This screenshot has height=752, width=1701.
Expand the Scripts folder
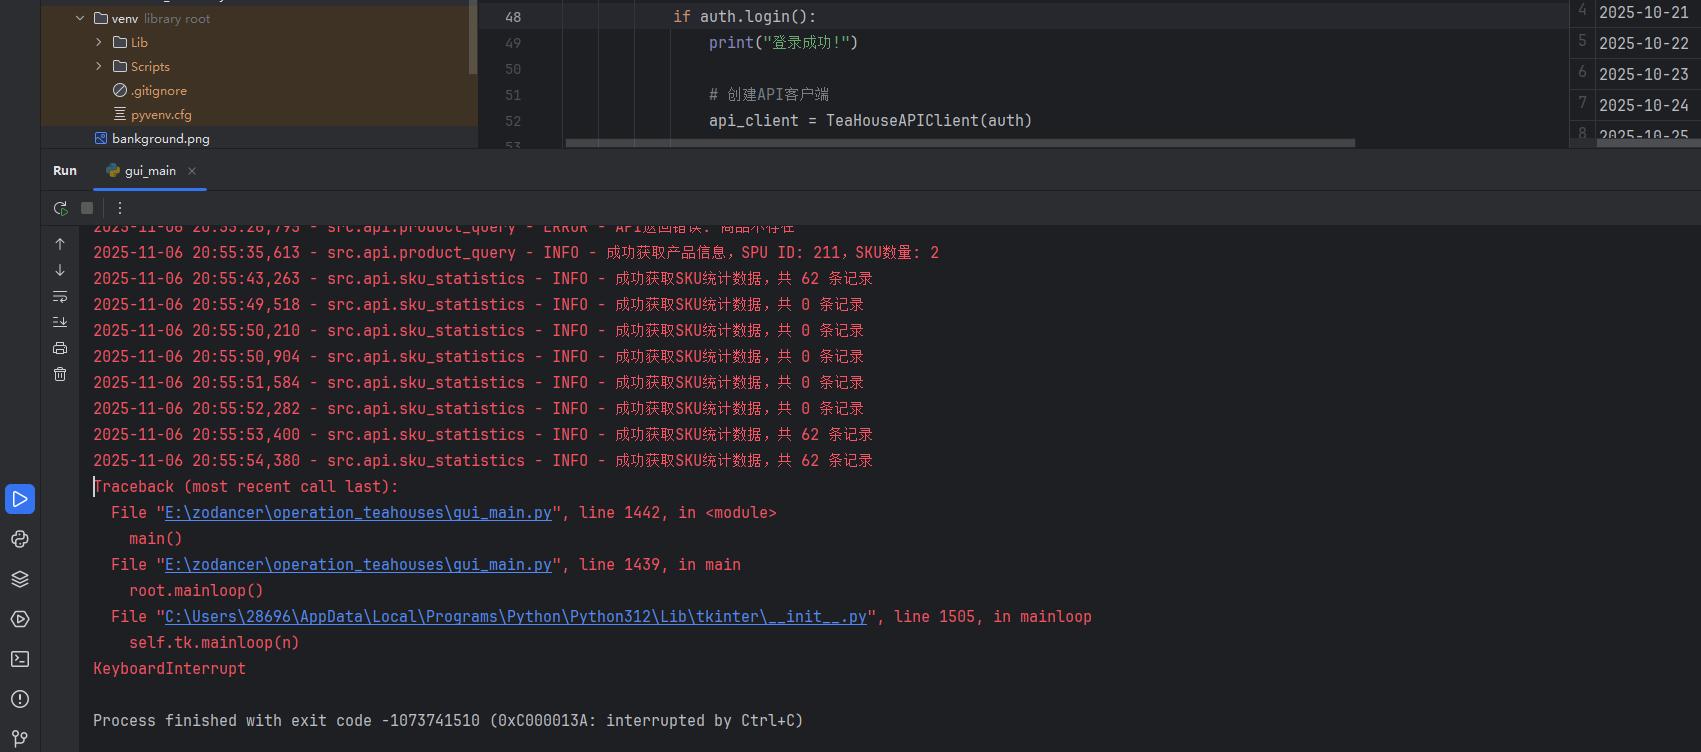(99, 66)
